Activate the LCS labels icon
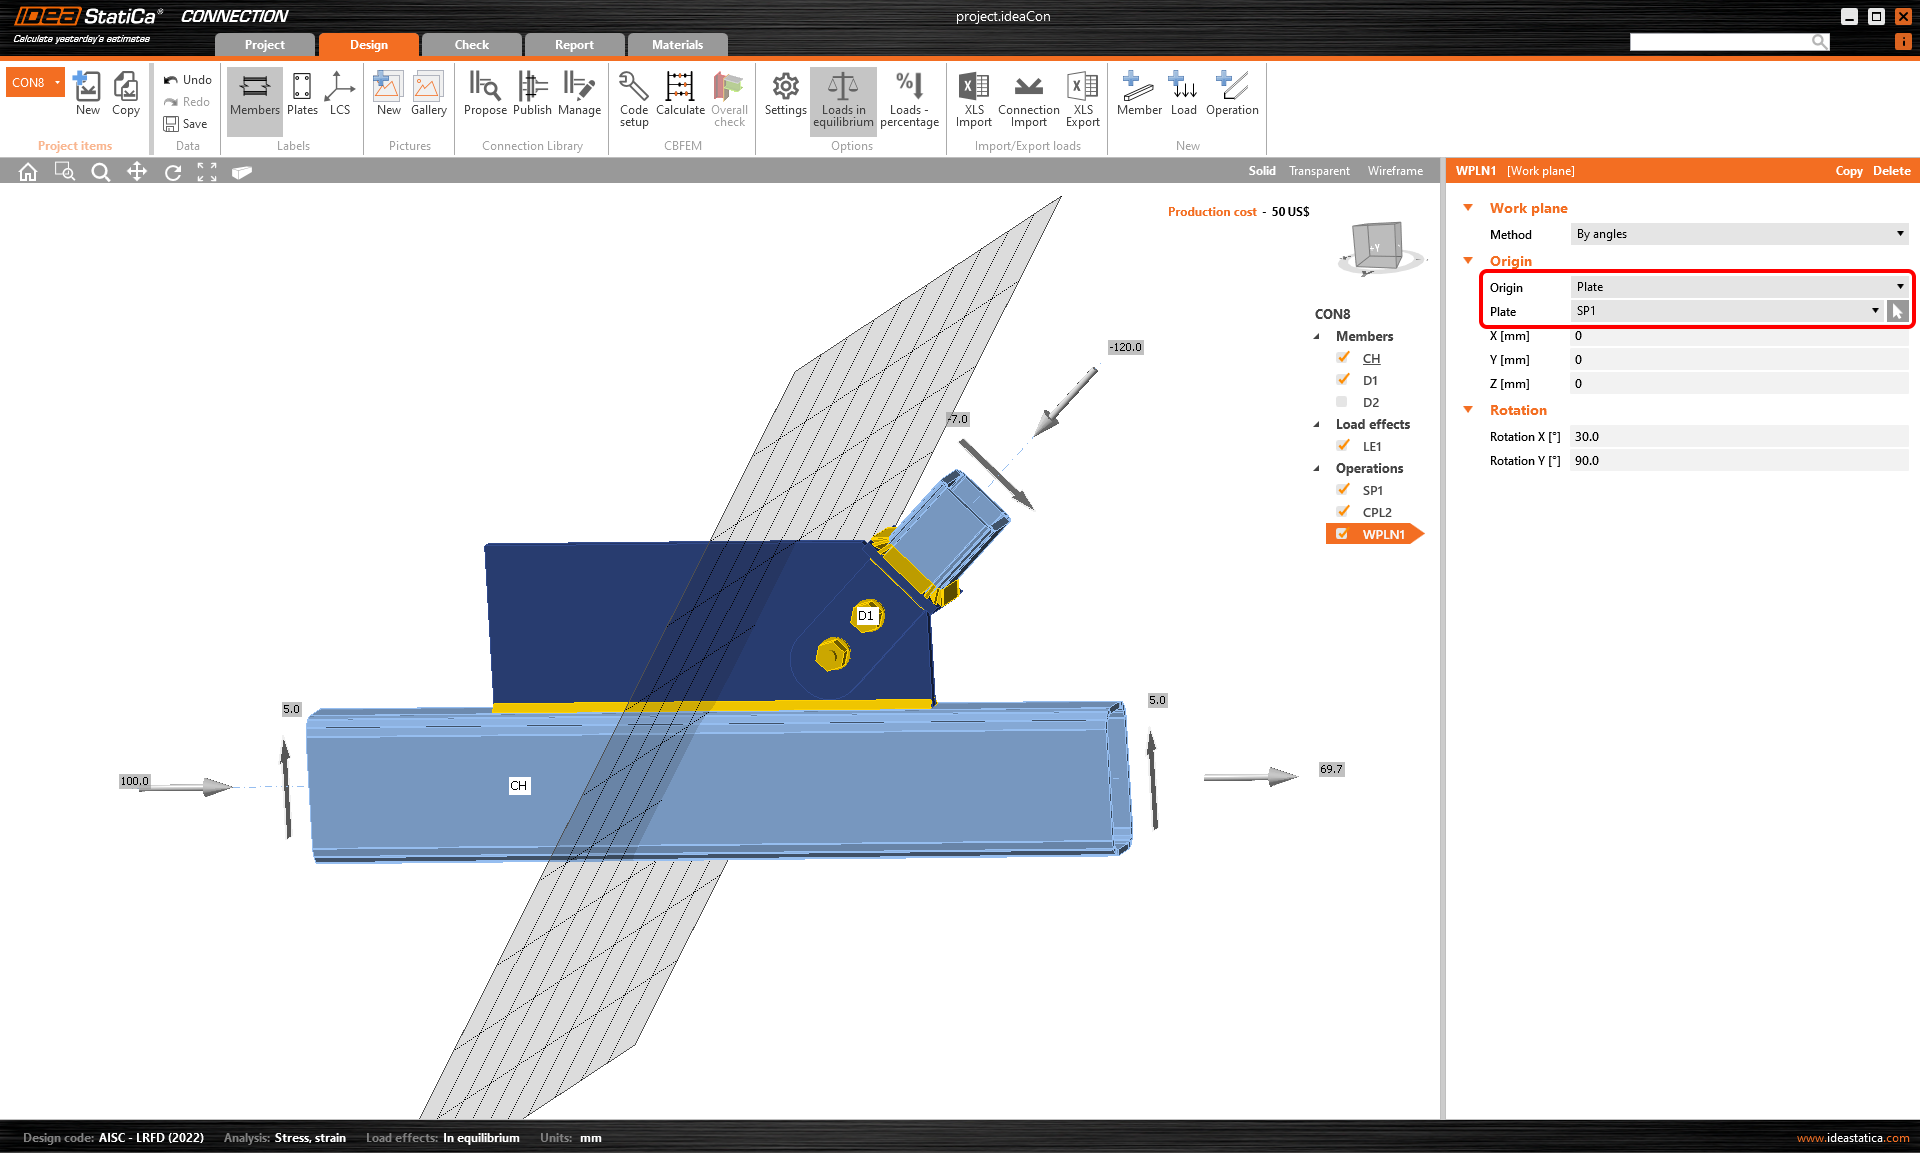Screen dimensions: 1920x1153 pyautogui.click(x=340, y=95)
